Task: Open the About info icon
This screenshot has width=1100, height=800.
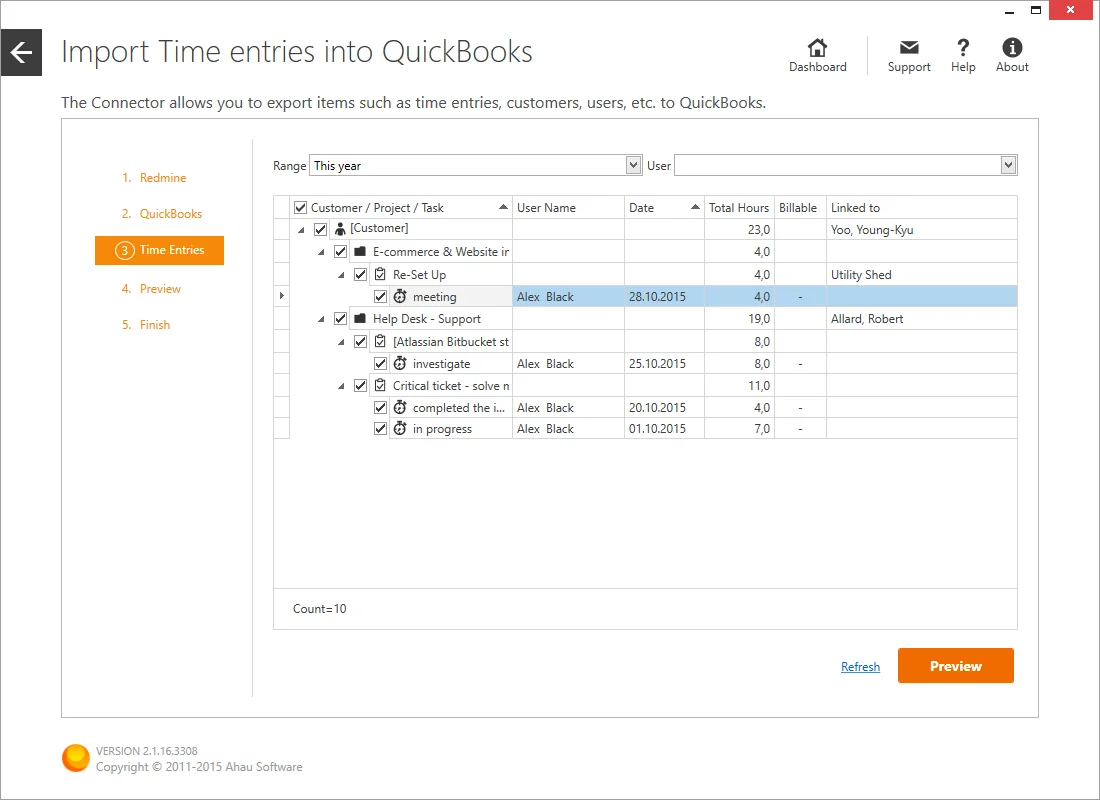Action: [x=1012, y=47]
